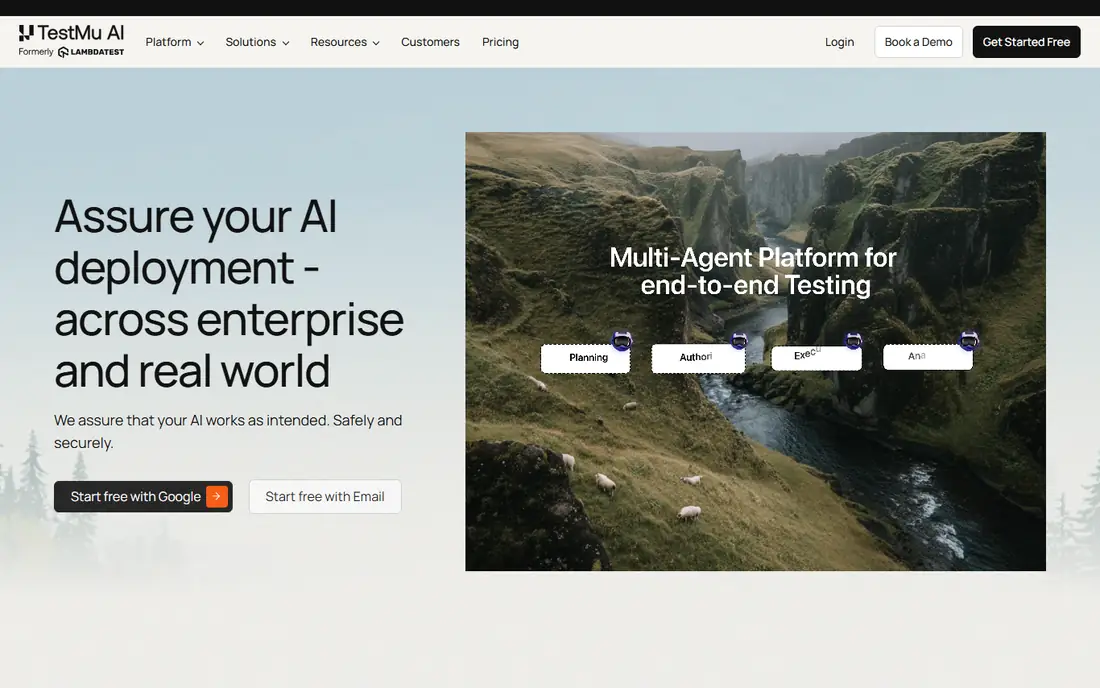Open the Pricing page
The height and width of the screenshot is (688, 1100).
click(500, 42)
